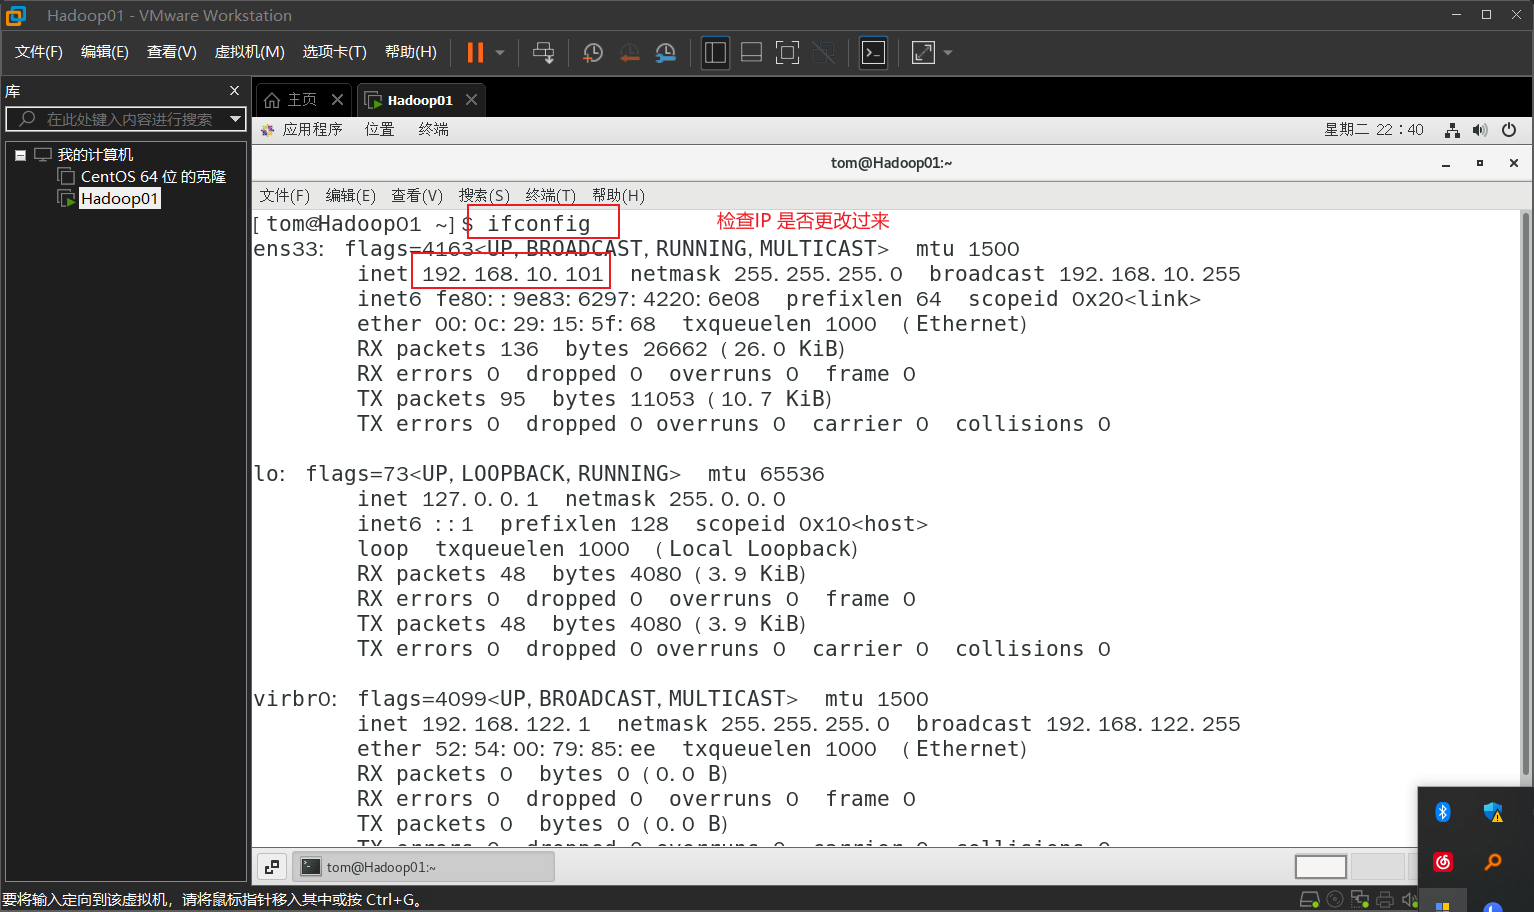This screenshot has height=912, width=1534.
Task: Open terminal 终端(T) menu
Action: pos(551,196)
